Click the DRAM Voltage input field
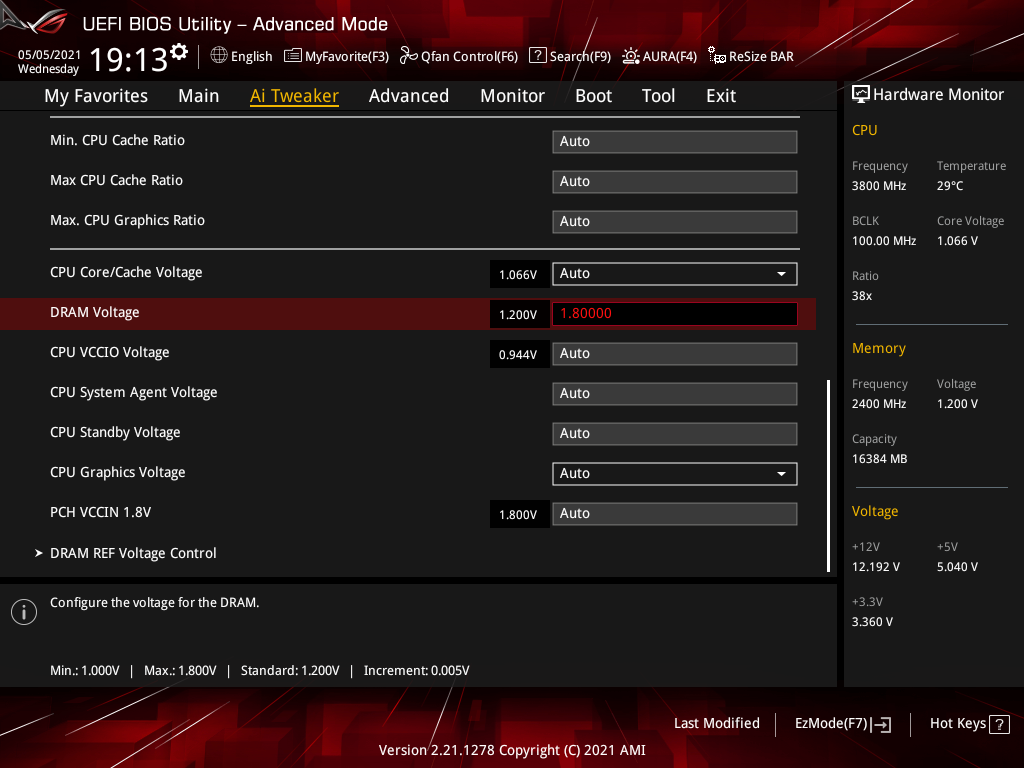This screenshot has height=768, width=1024. click(674, 313)
